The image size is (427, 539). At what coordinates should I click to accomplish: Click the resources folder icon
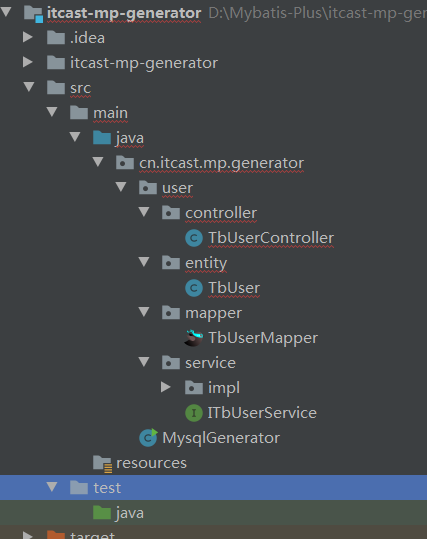102,464
